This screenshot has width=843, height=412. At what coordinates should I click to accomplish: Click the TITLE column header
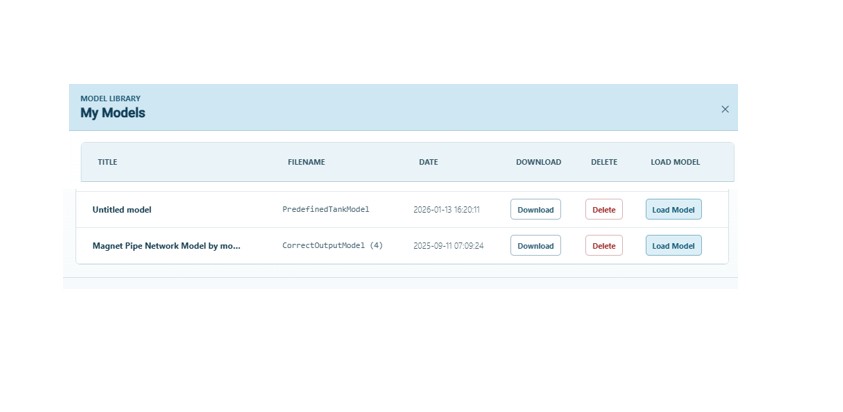[108, 162]
